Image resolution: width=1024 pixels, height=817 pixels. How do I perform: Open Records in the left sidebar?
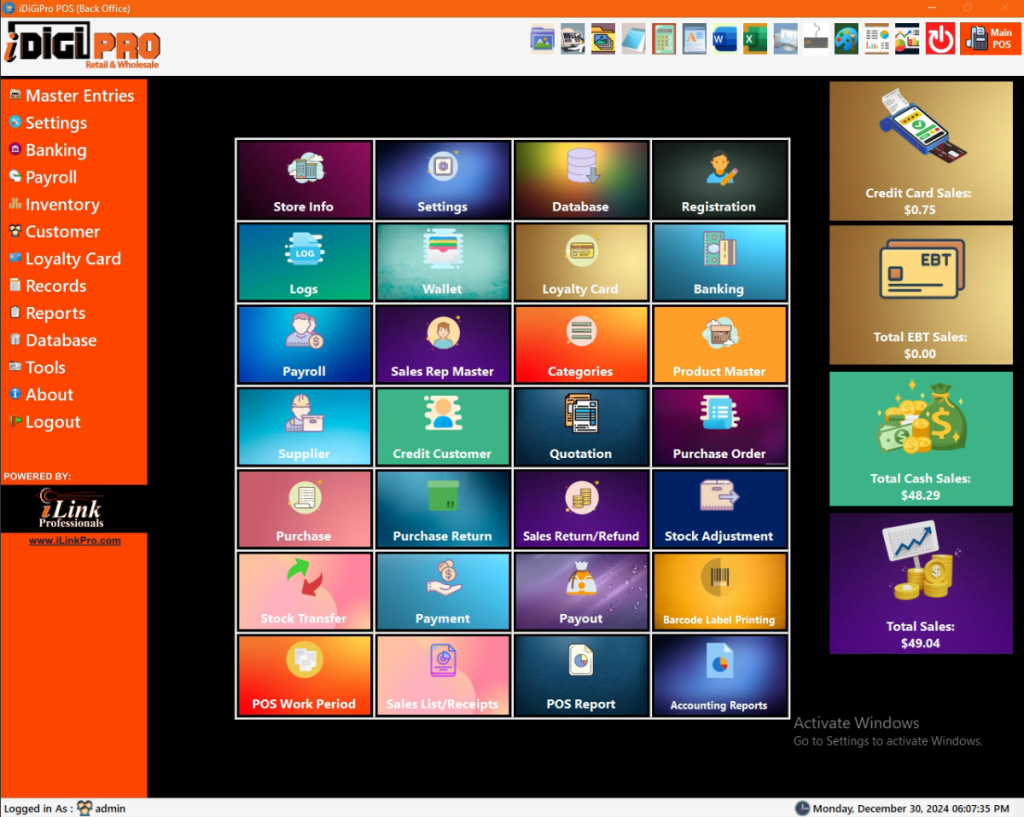click(48, 286)
